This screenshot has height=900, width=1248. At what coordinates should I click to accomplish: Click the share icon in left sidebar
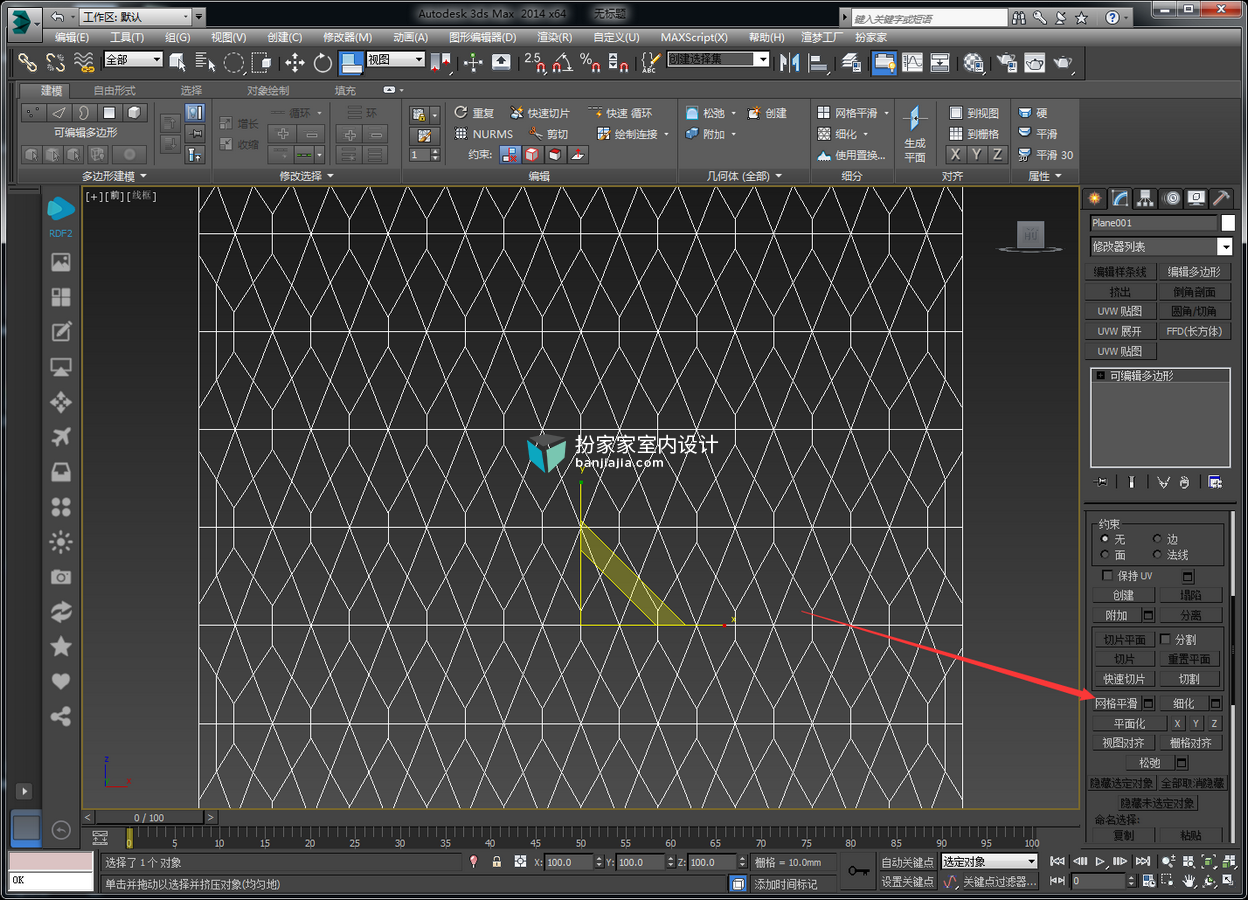click(x=61, y=716)
